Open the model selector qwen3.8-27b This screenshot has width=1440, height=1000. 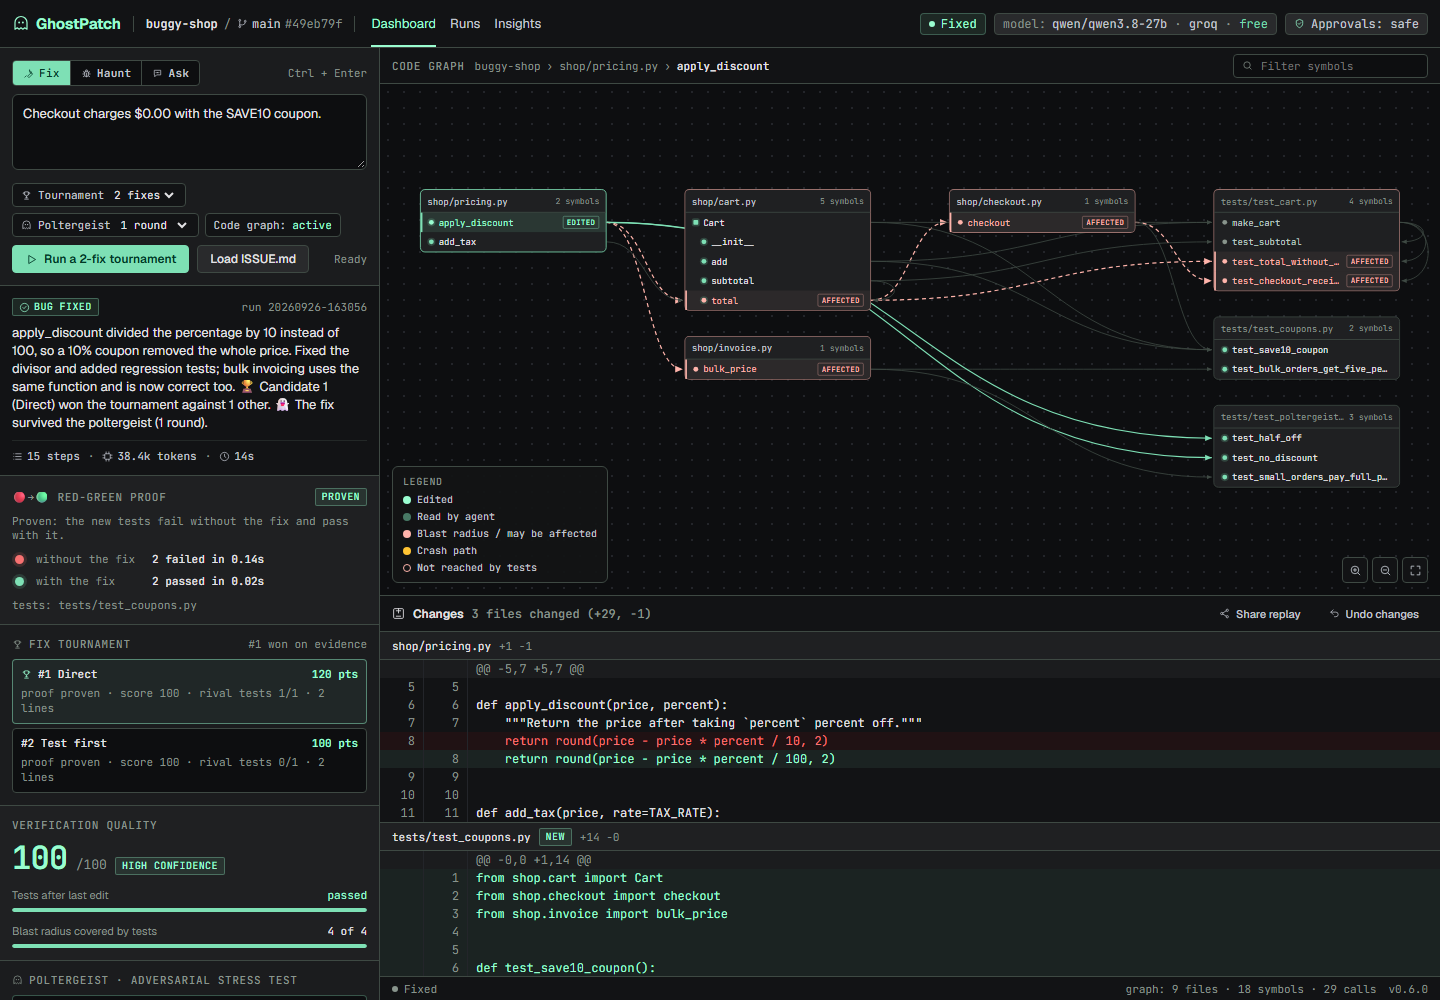1135,24
